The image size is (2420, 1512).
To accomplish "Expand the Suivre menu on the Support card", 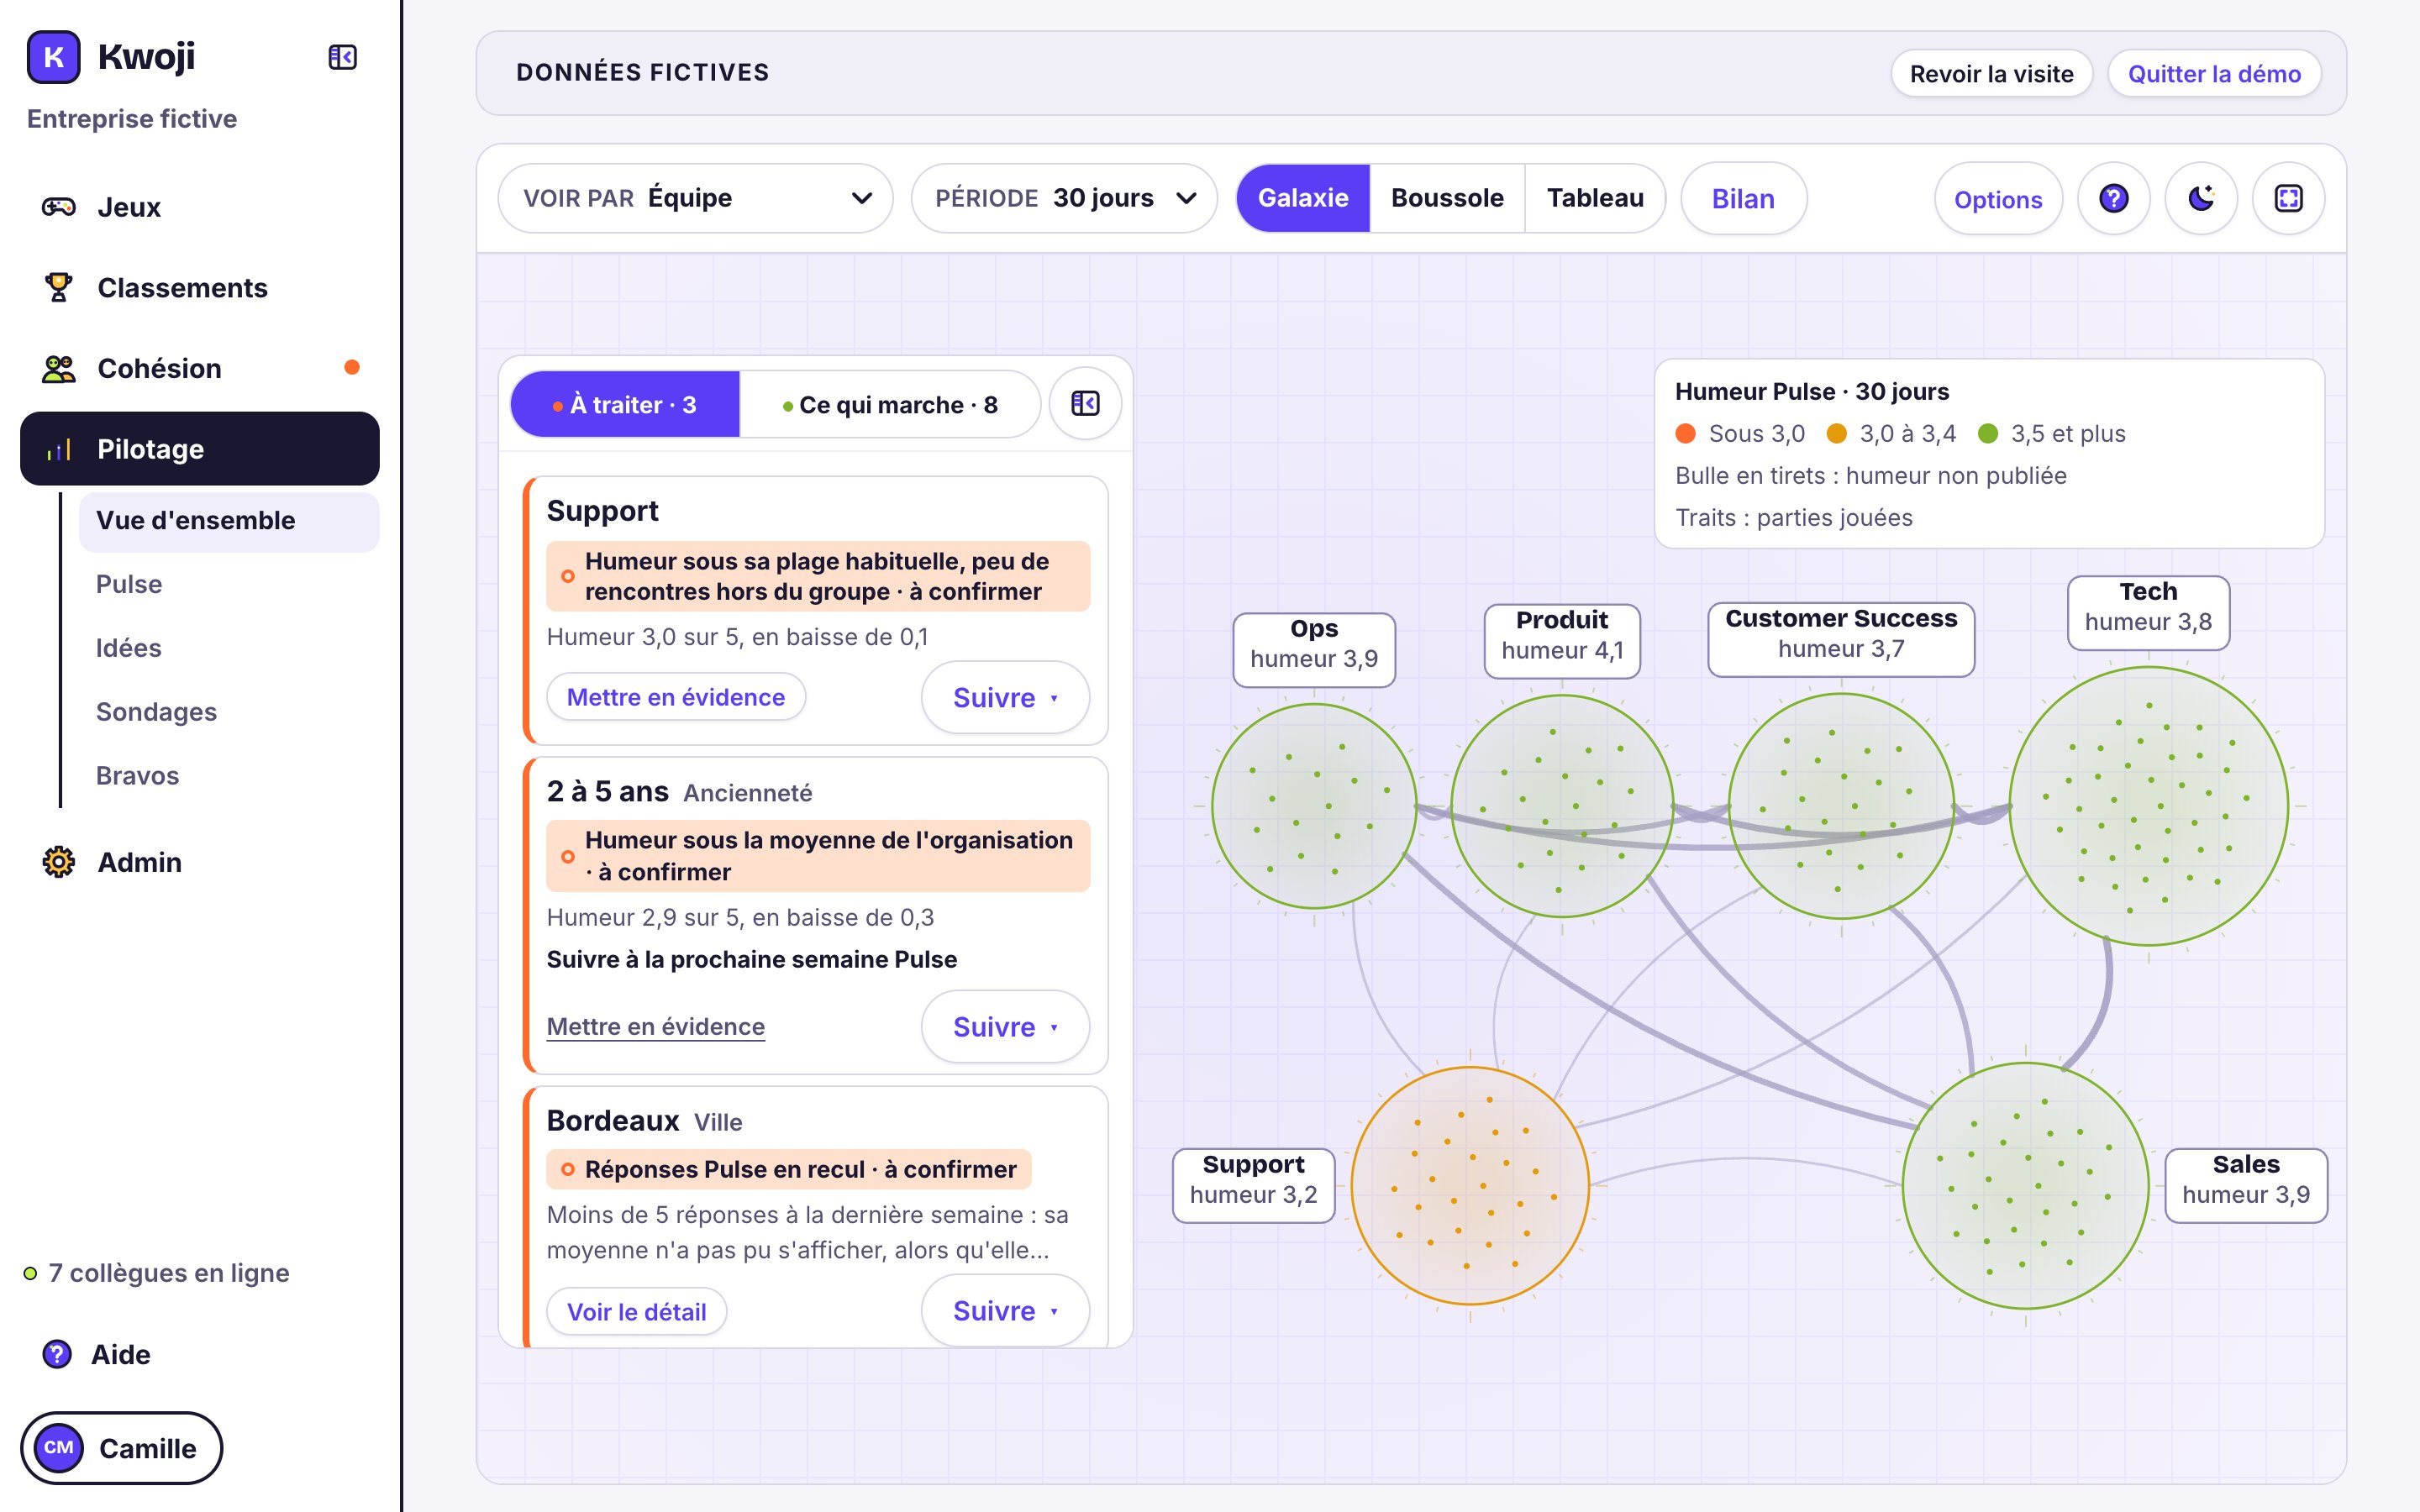I will [1005, 697].
